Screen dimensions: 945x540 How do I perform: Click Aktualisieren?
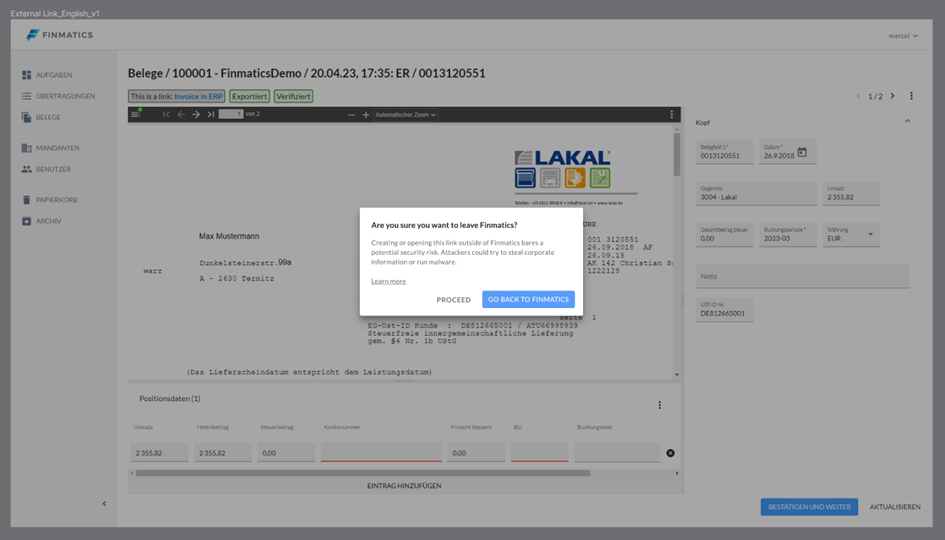tap(895, 507)
